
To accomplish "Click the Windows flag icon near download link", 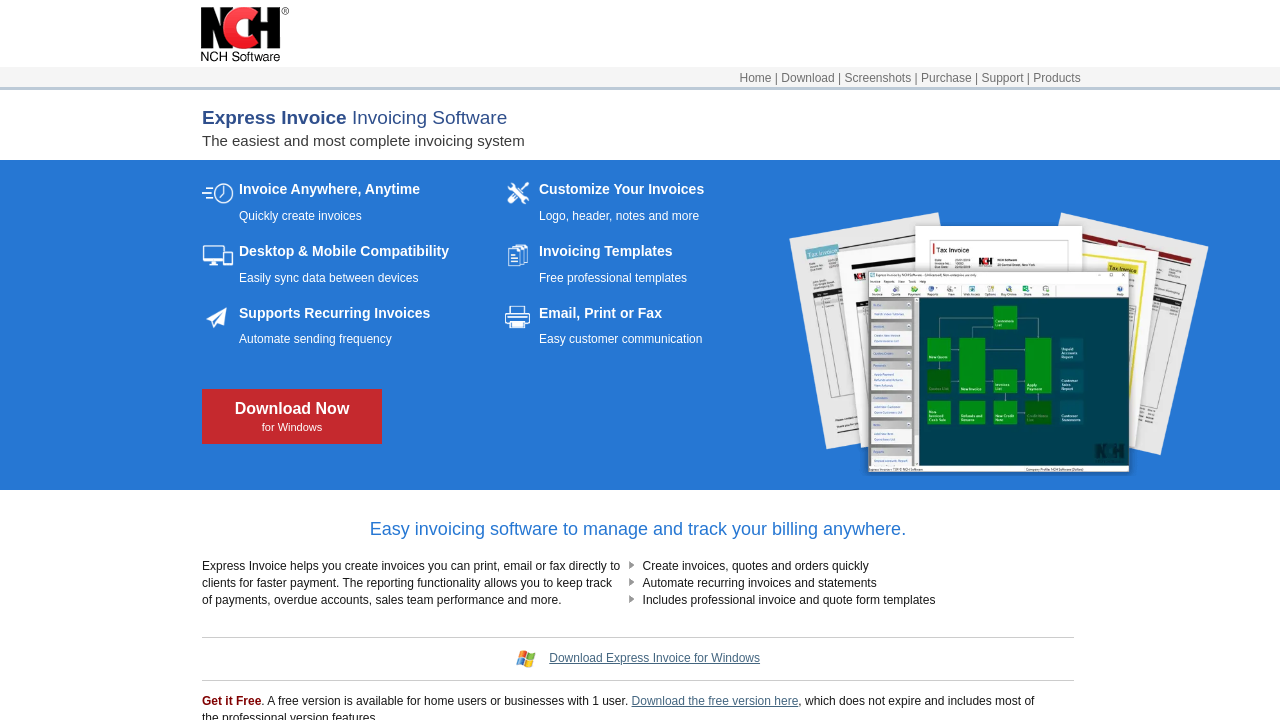I will (x=526, y=658).
